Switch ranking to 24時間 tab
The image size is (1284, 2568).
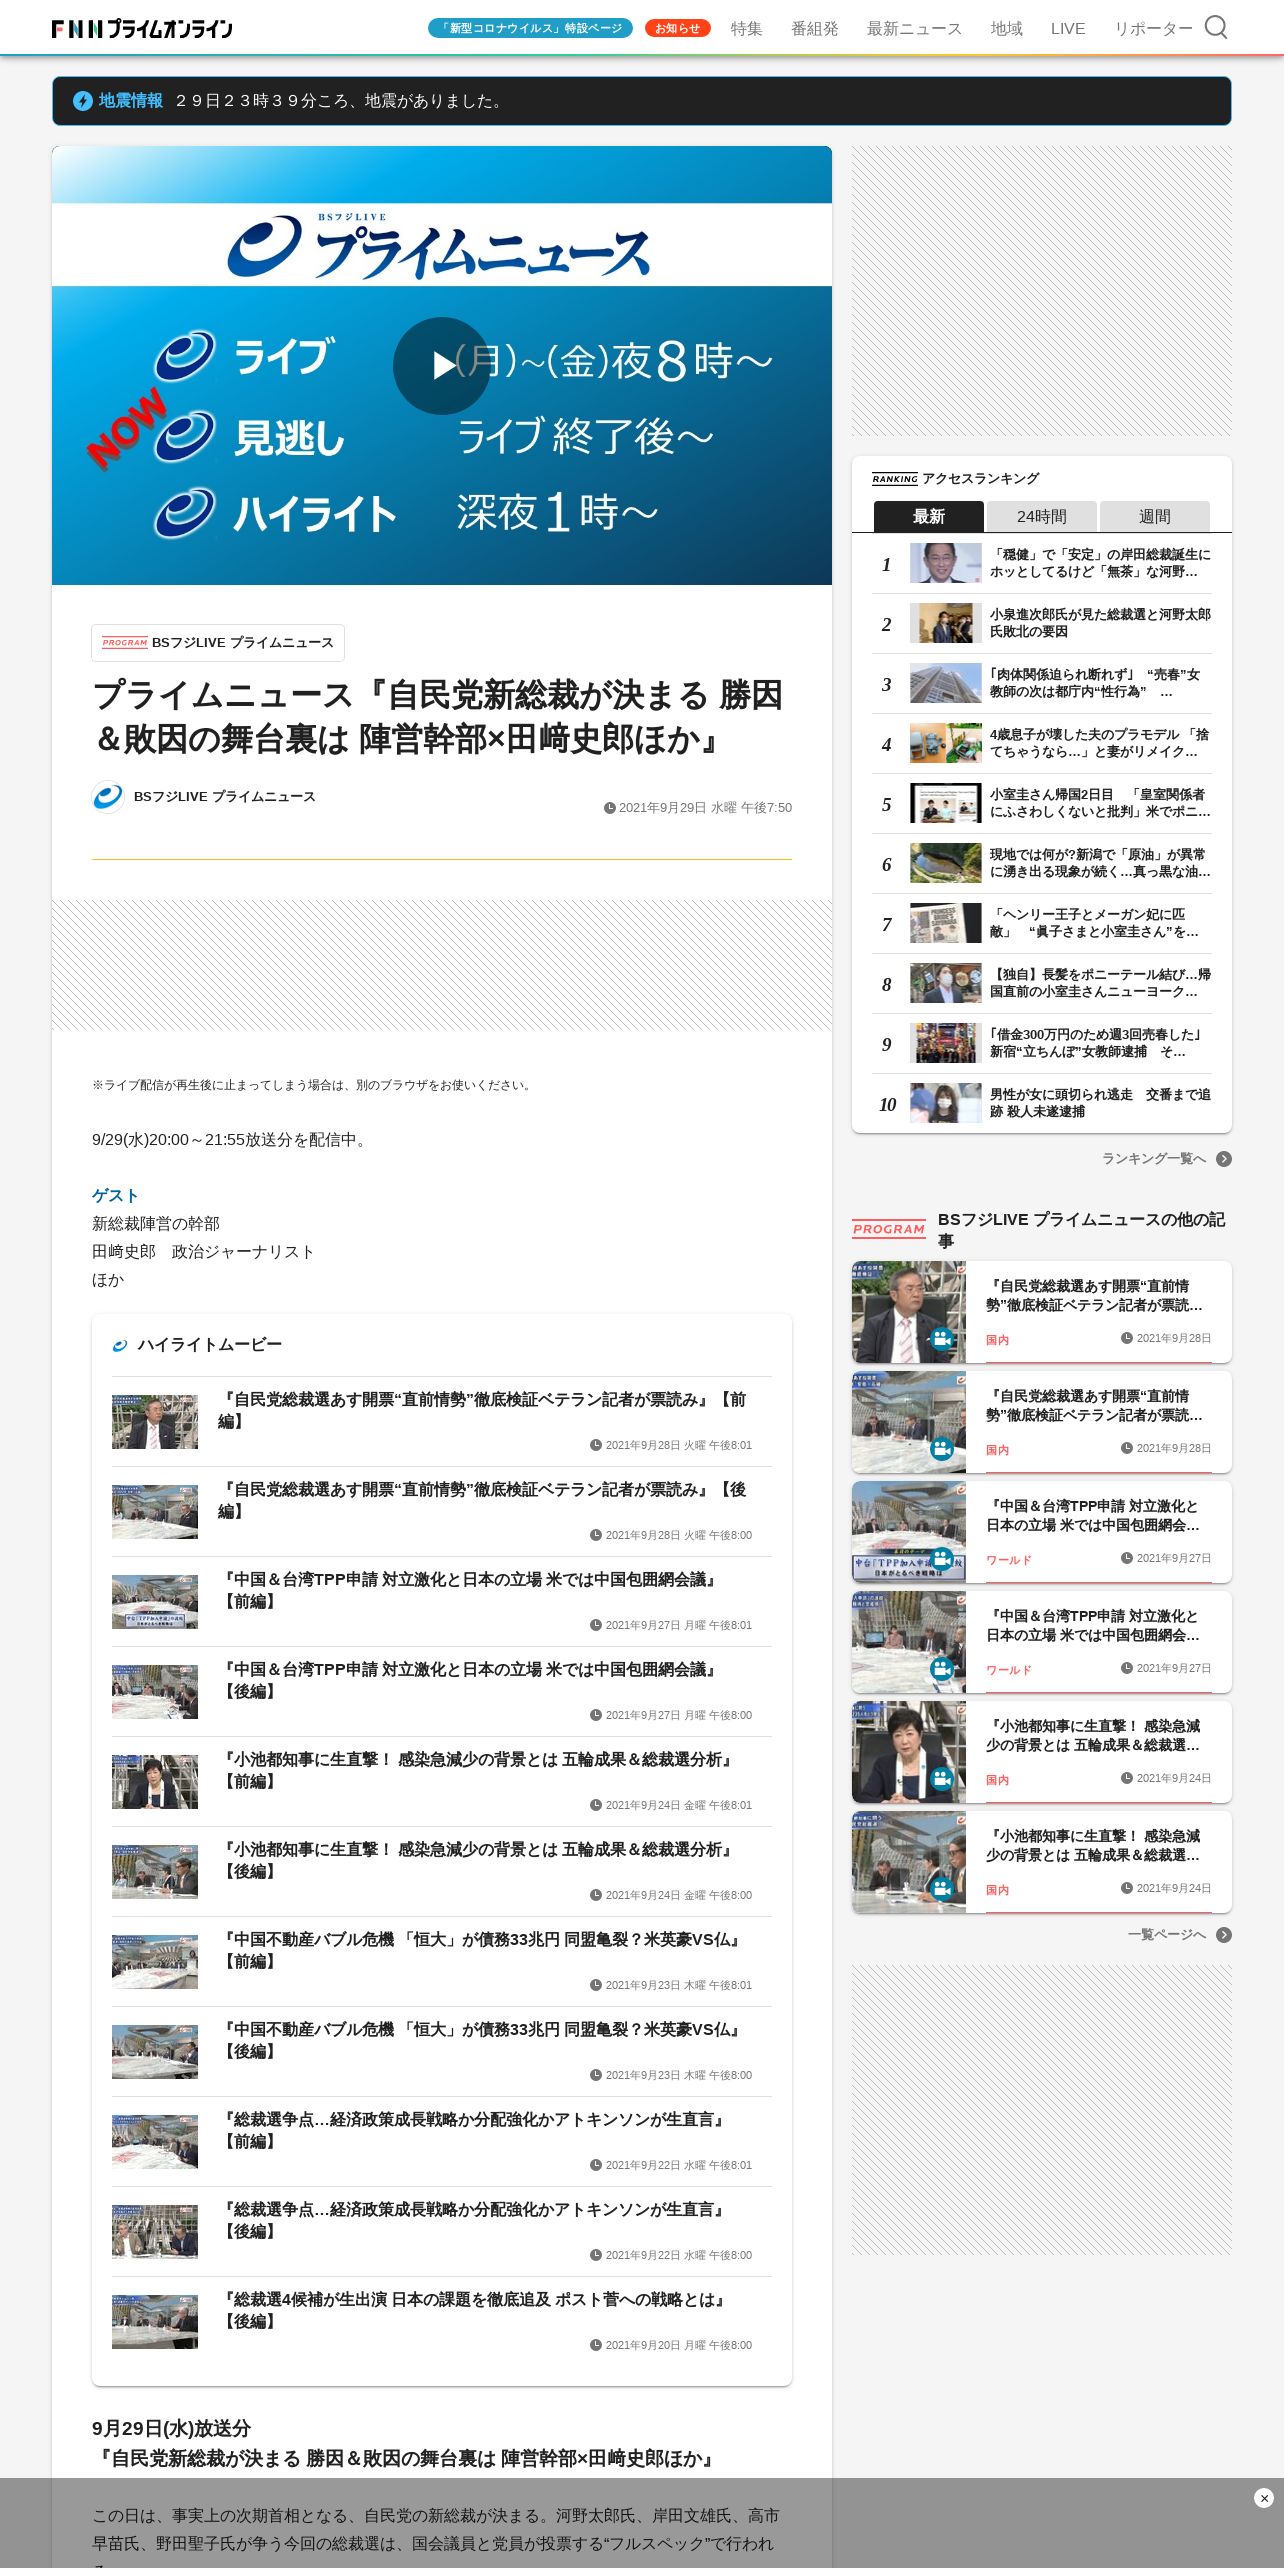point(1042,516)
